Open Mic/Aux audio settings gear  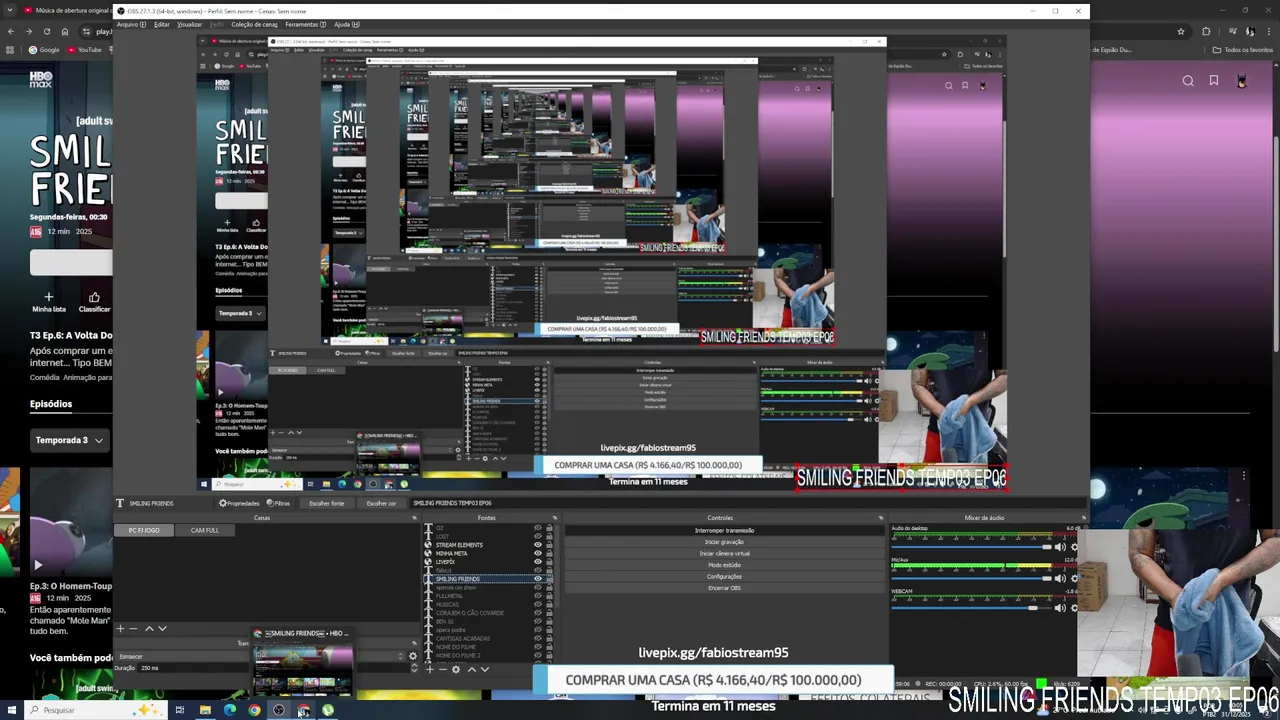[x=1074, y=578]
